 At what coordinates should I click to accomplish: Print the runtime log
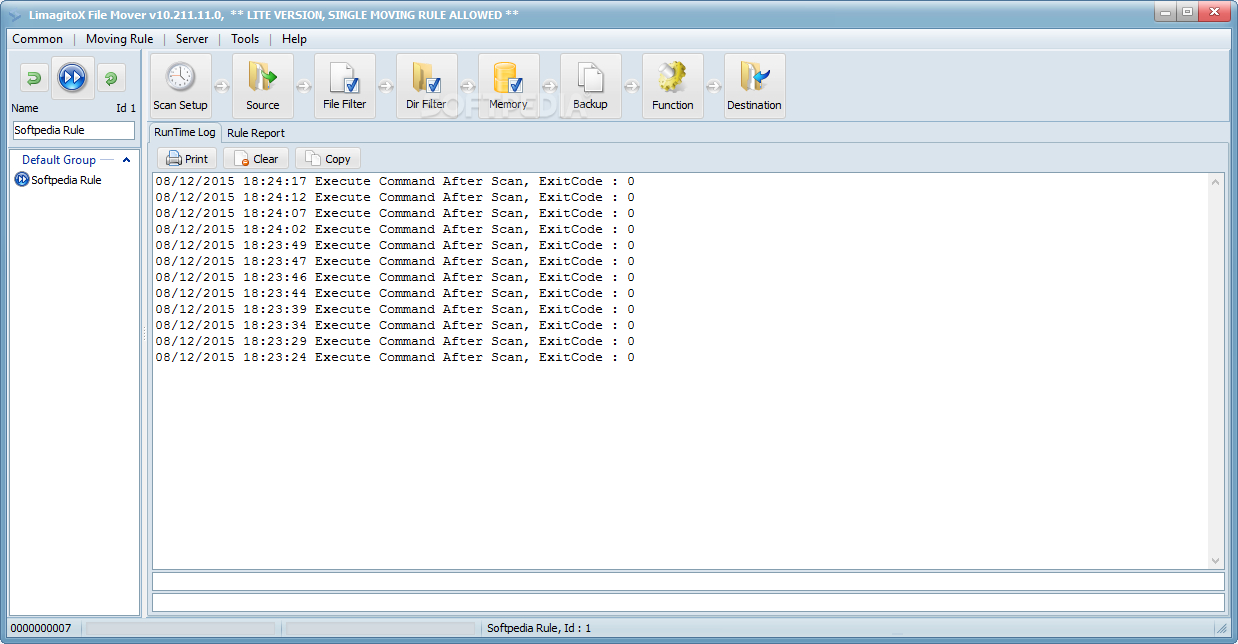point(187,159)
